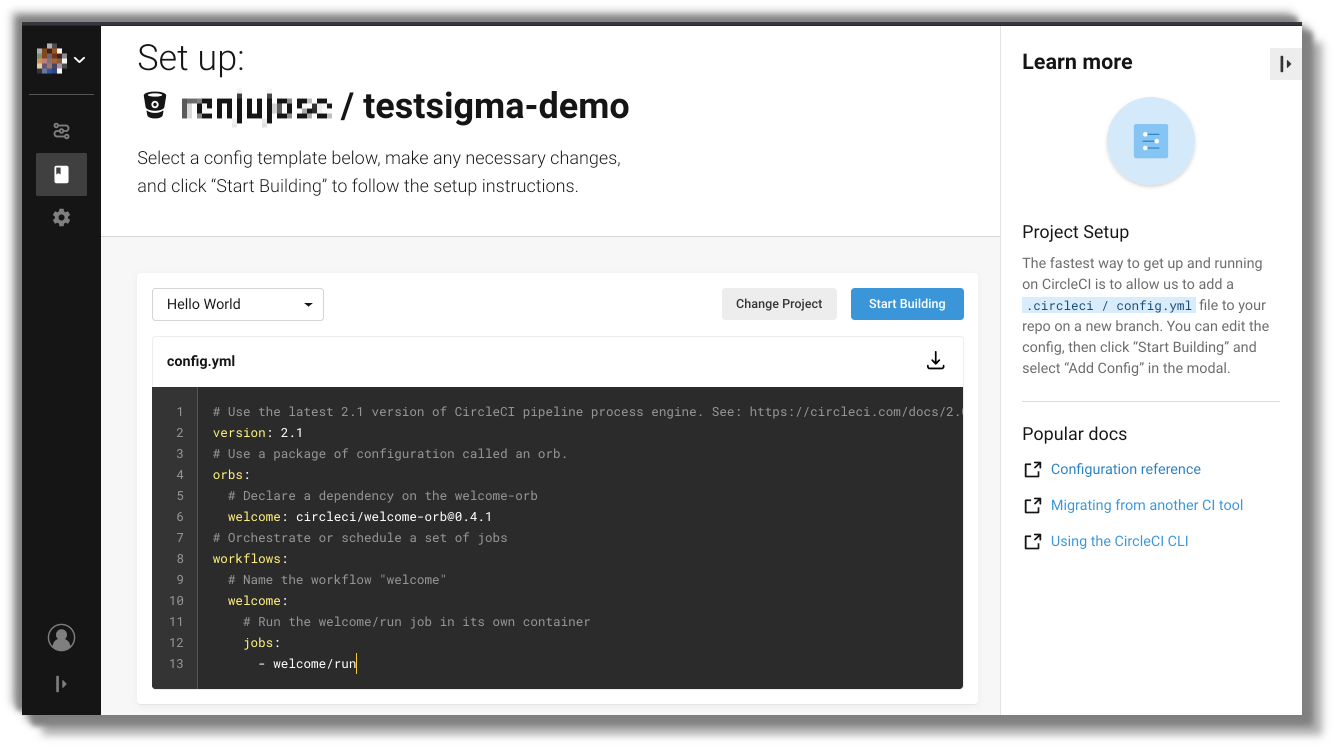Click the Change Project button
Viewport: 1334px width, 747px height.
(x=779, y=304)
